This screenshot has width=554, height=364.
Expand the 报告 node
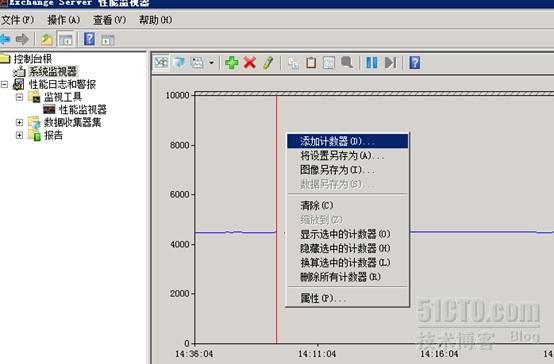coord(19,135)
